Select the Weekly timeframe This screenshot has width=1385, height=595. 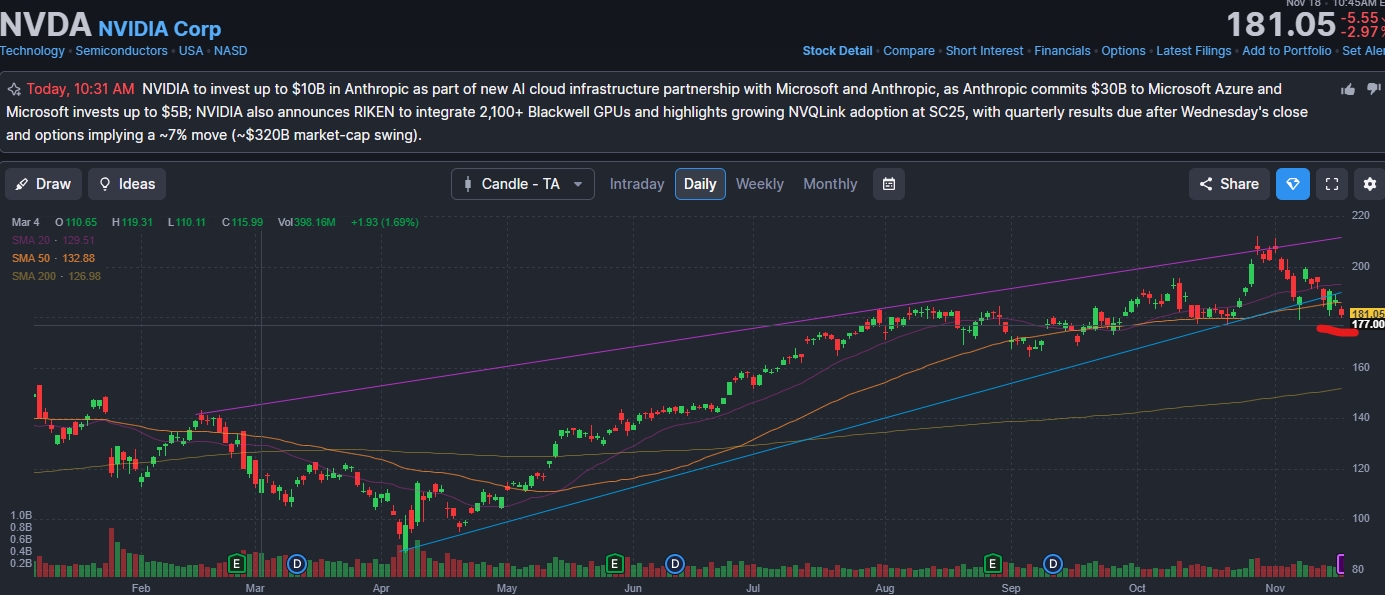point(759,184)
